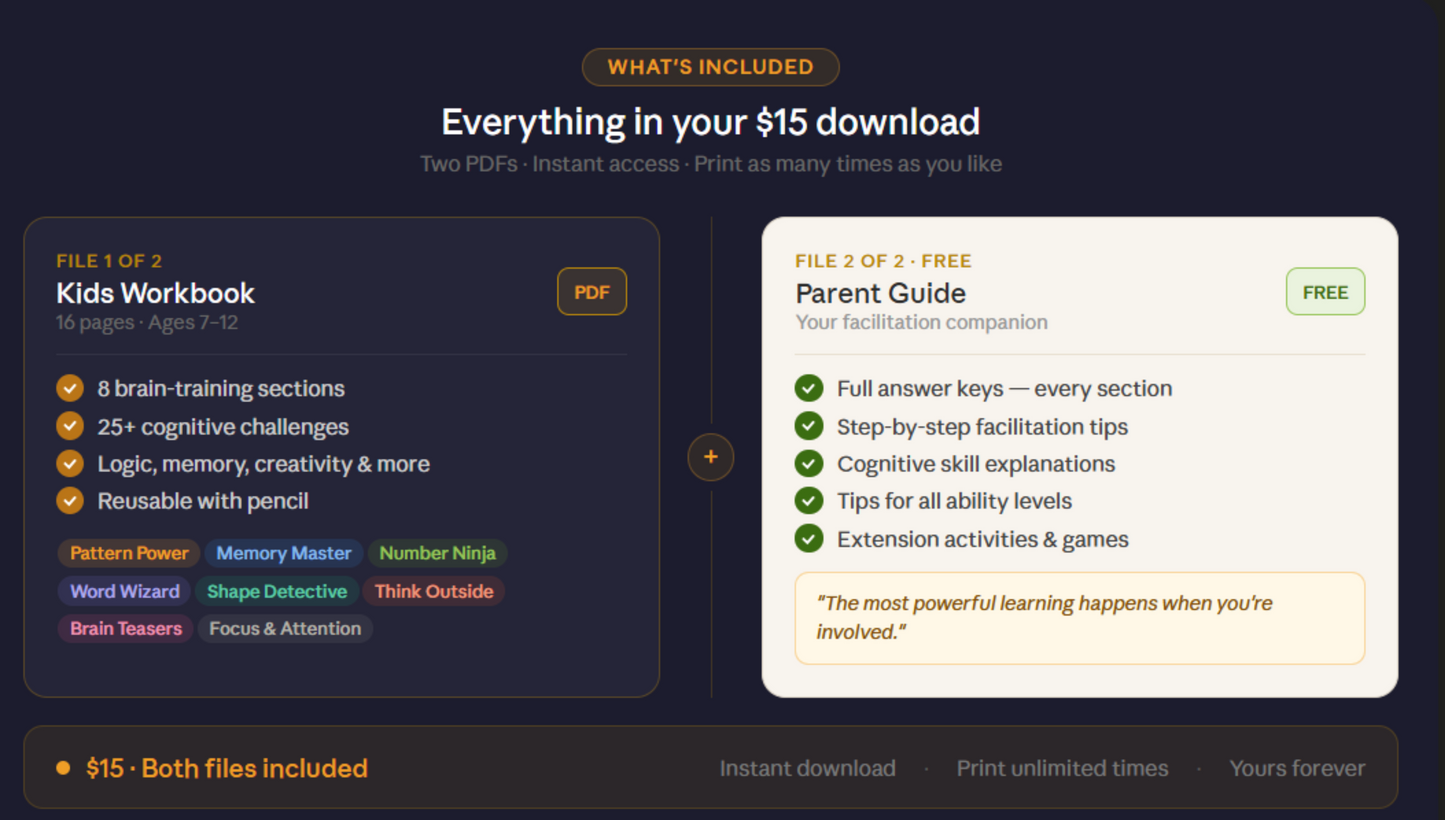This screenshot has width=1445, height=820.
Task: Select the Number Ninja tag
Action: 437,553
